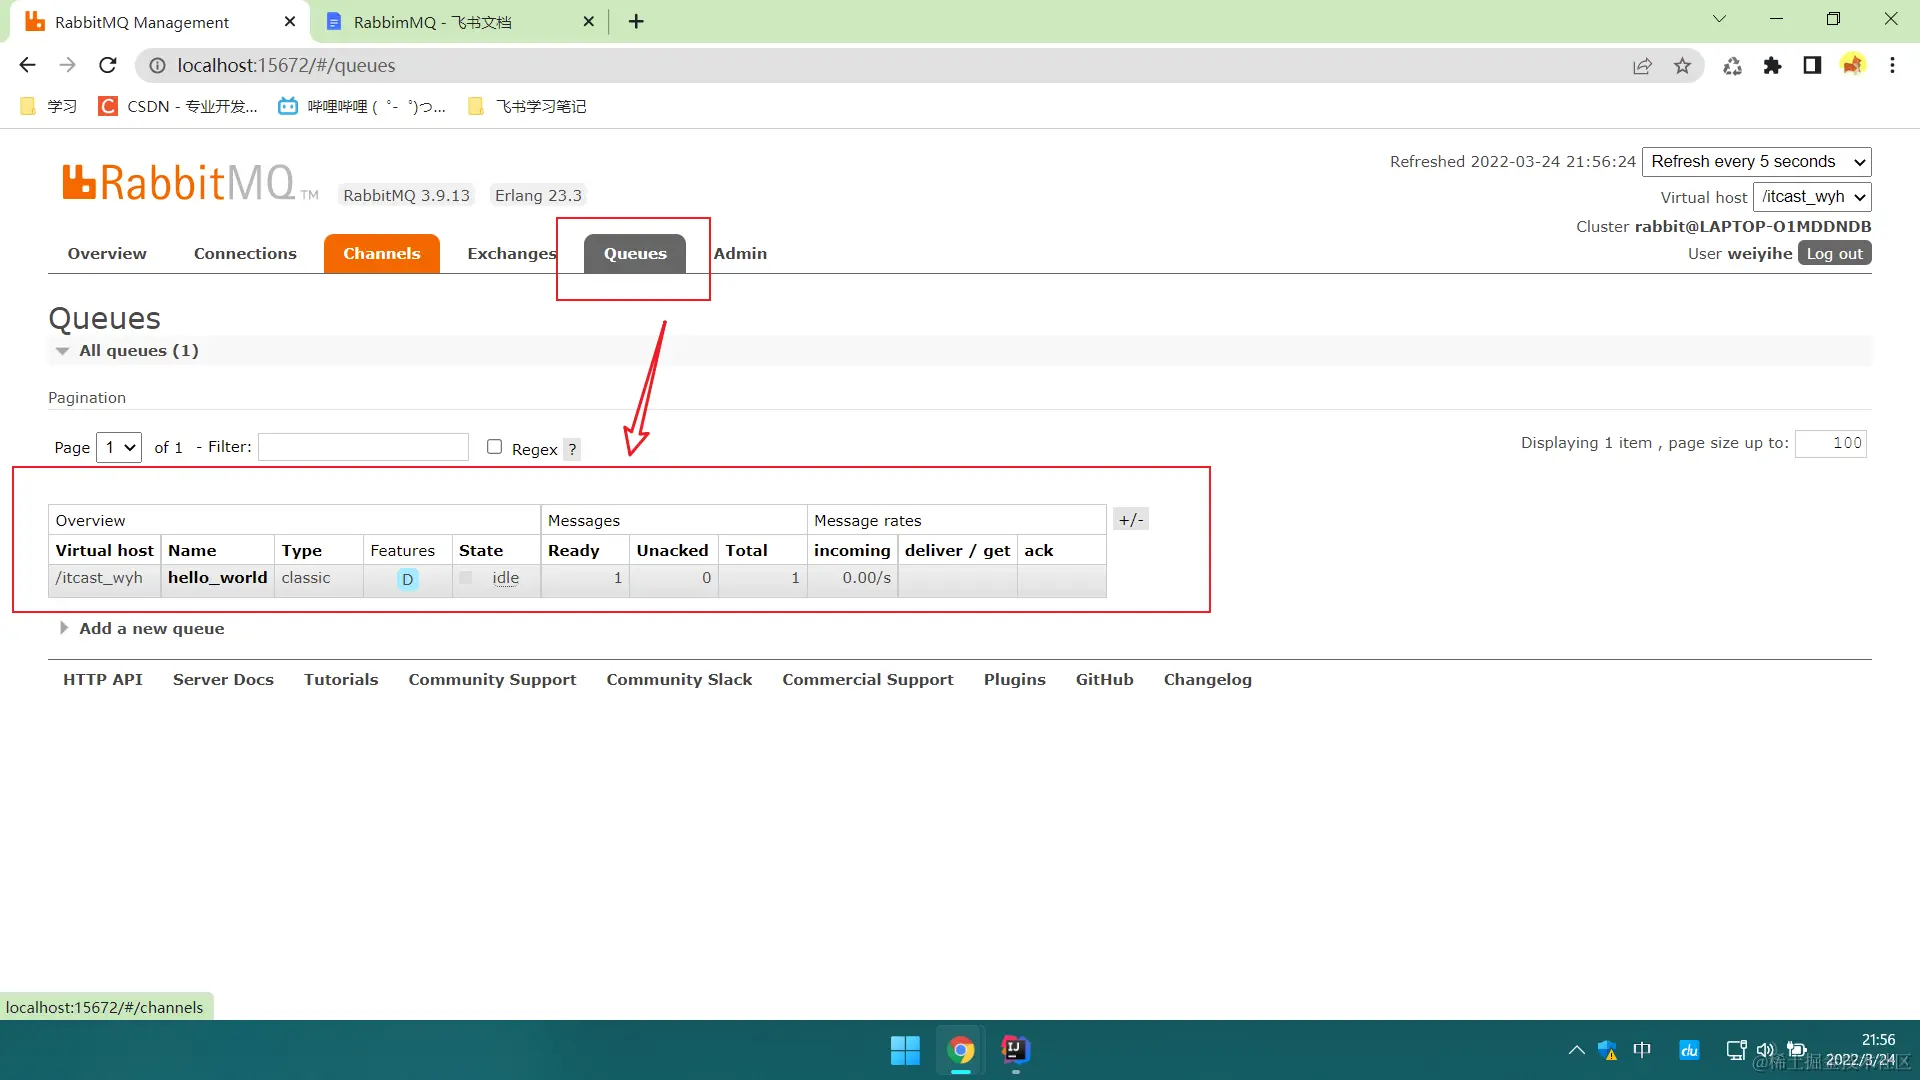Collapse the All queues section
Screen dimensions: 1920x1080
138,351
